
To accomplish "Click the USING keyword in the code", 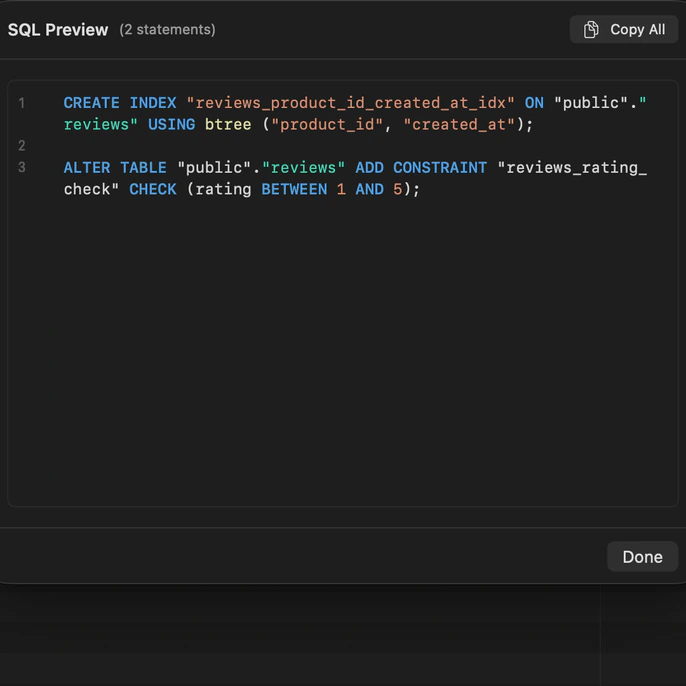I will (x=172, y=124).
